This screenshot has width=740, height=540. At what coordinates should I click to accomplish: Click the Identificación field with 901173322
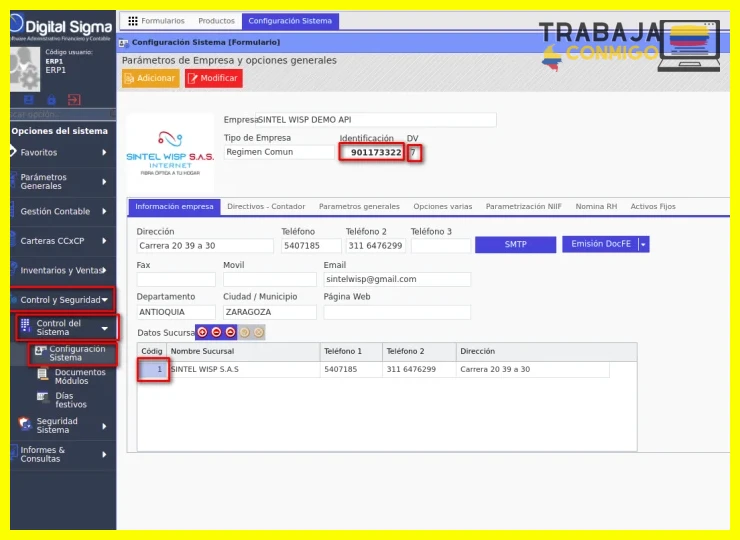pyautogui.click(x=371, y=152)
